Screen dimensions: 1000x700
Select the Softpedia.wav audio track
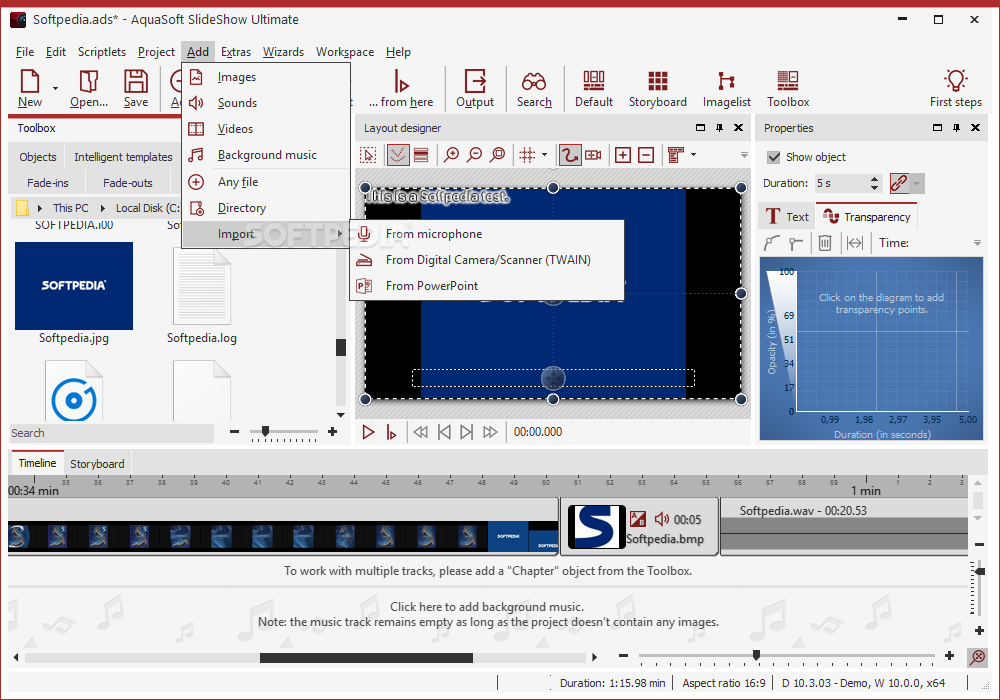coord(844,527)
